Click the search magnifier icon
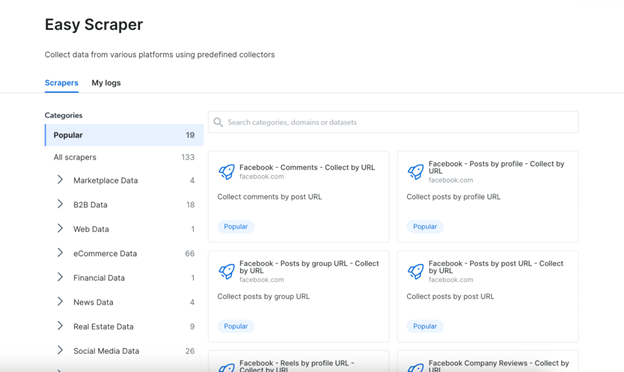 point(218,122)
